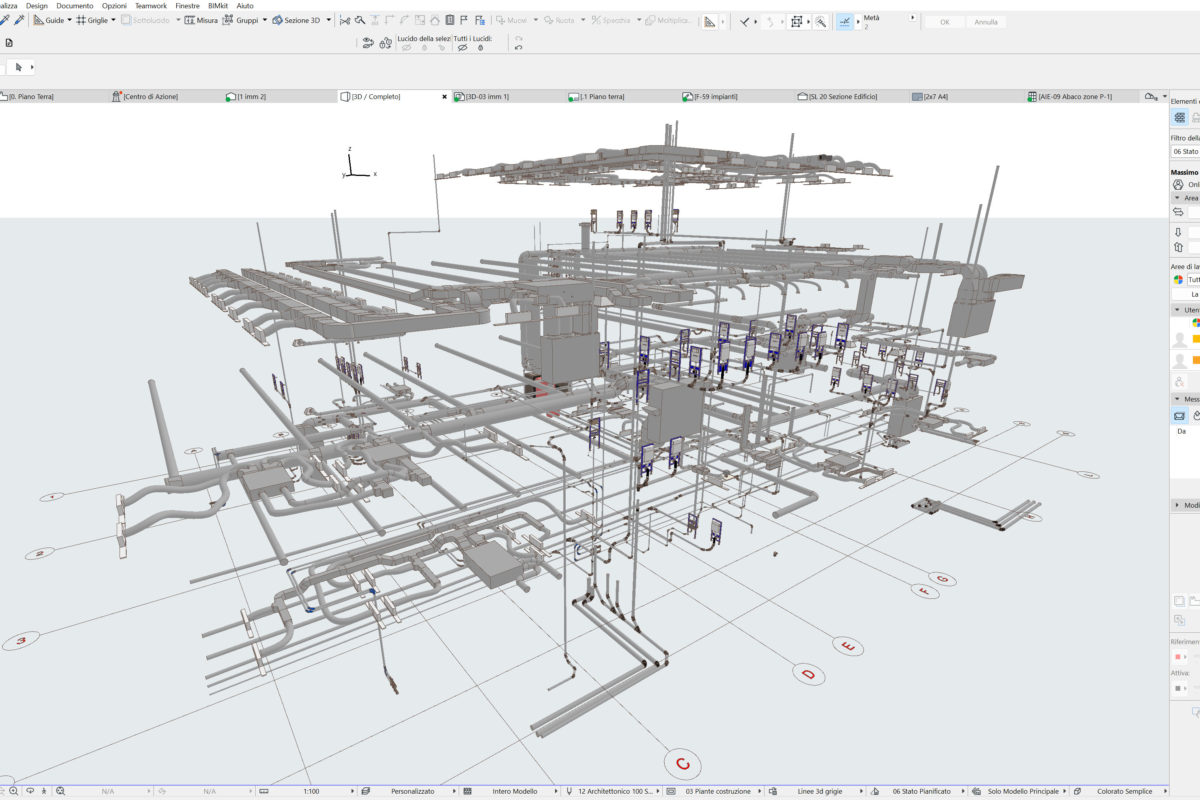Select the arrow pointer tool
This screenshot has width=1200, height=800.
pyautogui.click(x=19, y=67)
